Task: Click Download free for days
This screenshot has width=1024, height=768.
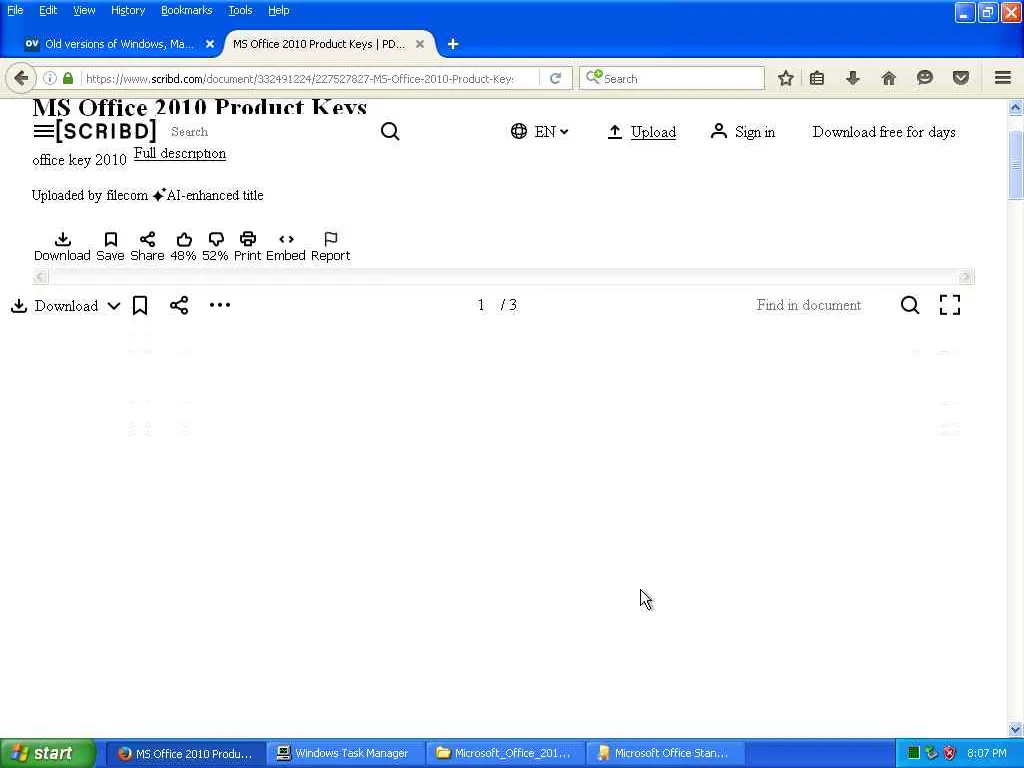Action: point(884,132)
